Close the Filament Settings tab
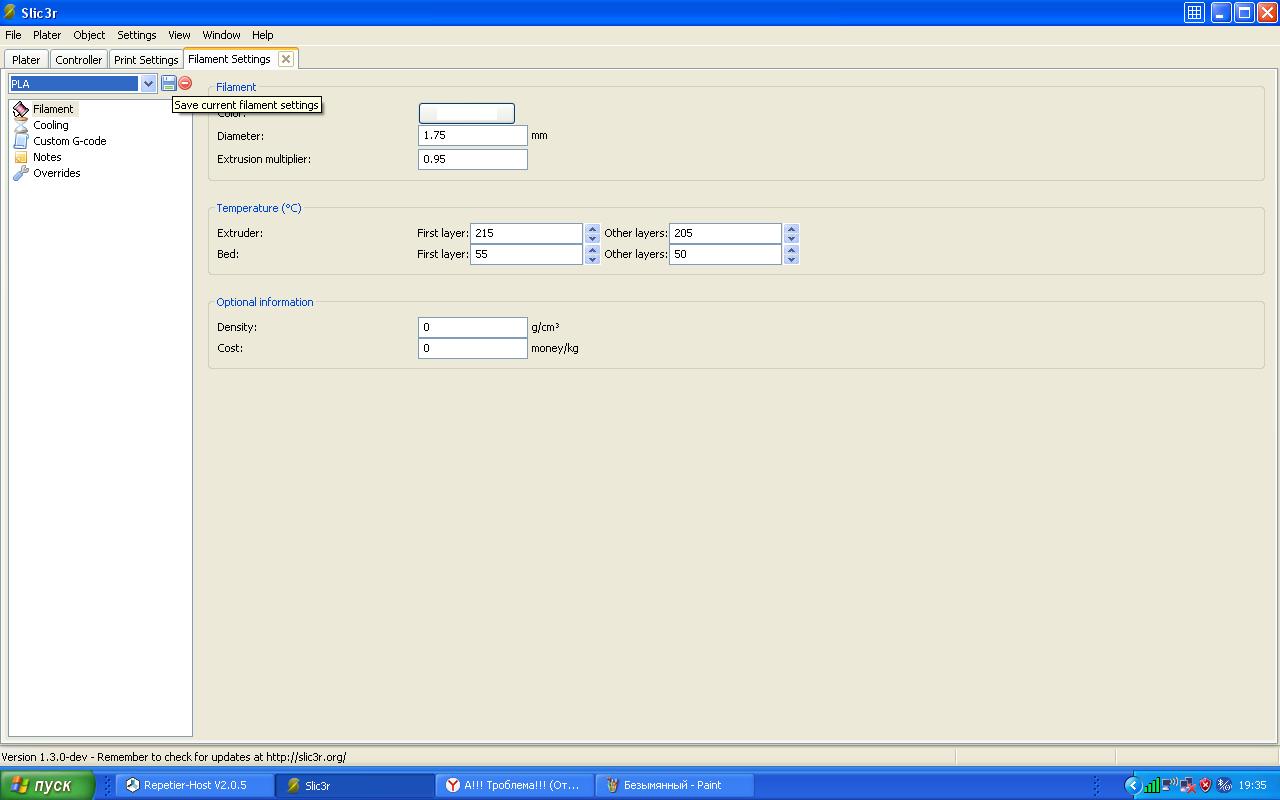This screenshot has width=1280, height=800. (x=286, y=59)
